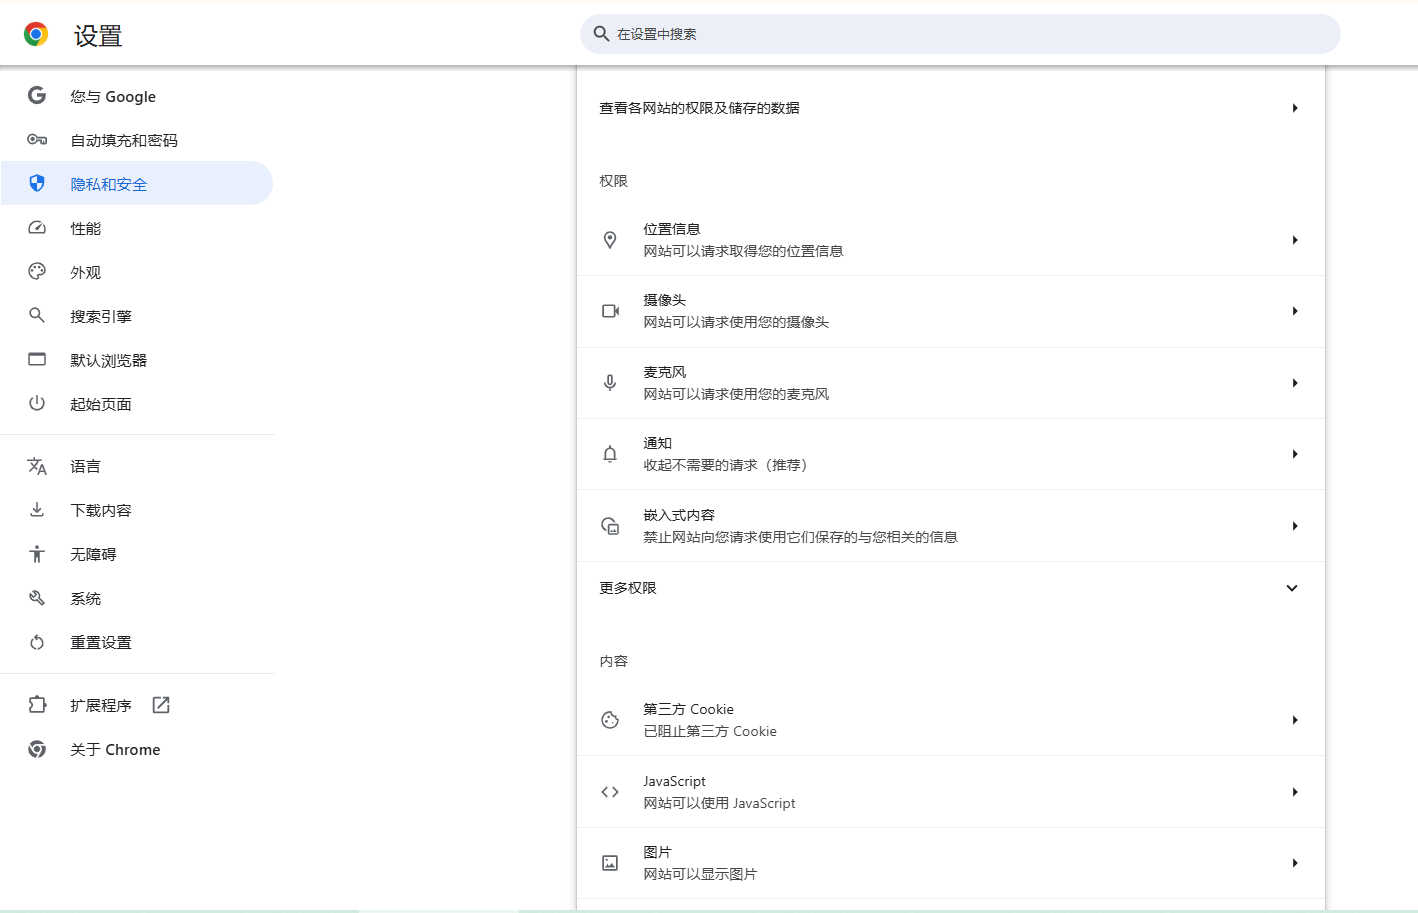Open the arrow on the 摄像头 row
Screen dimensions: 1418x913
tap(1295, 311)
